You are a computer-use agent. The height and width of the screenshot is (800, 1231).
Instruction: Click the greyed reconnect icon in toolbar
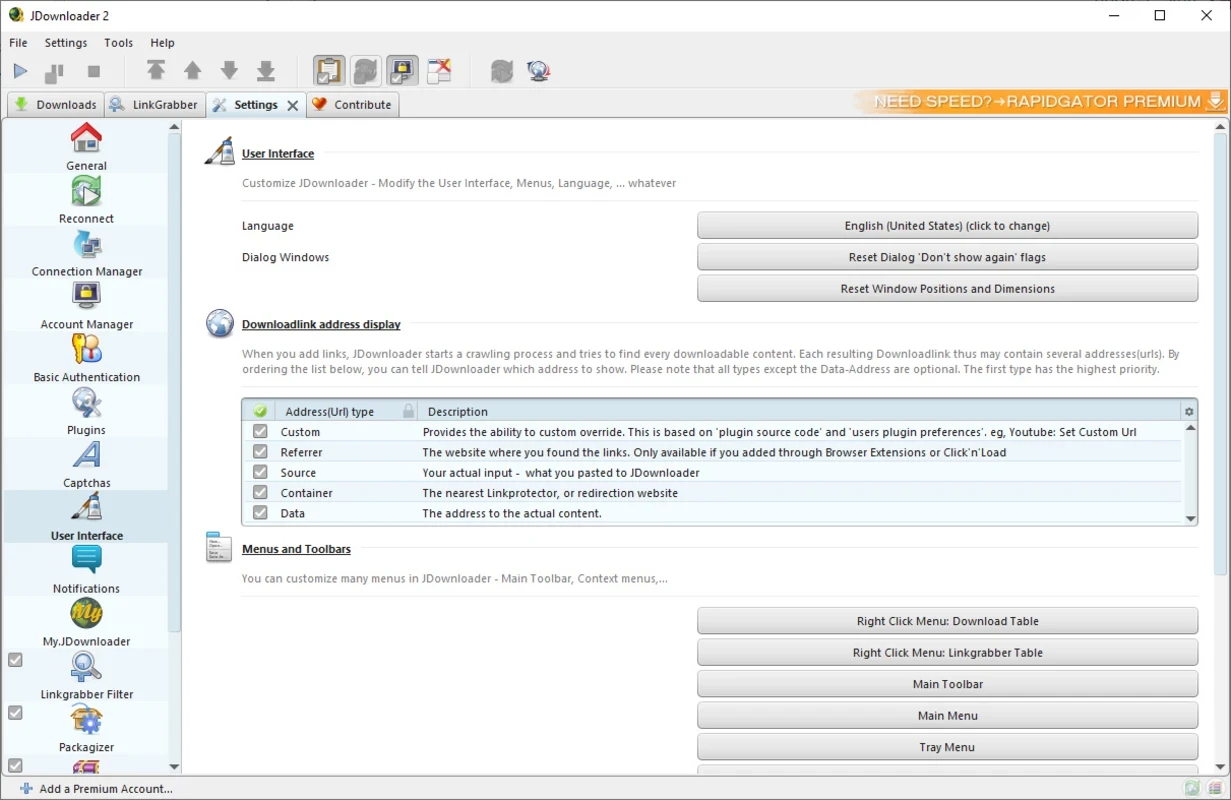[502, 71]
